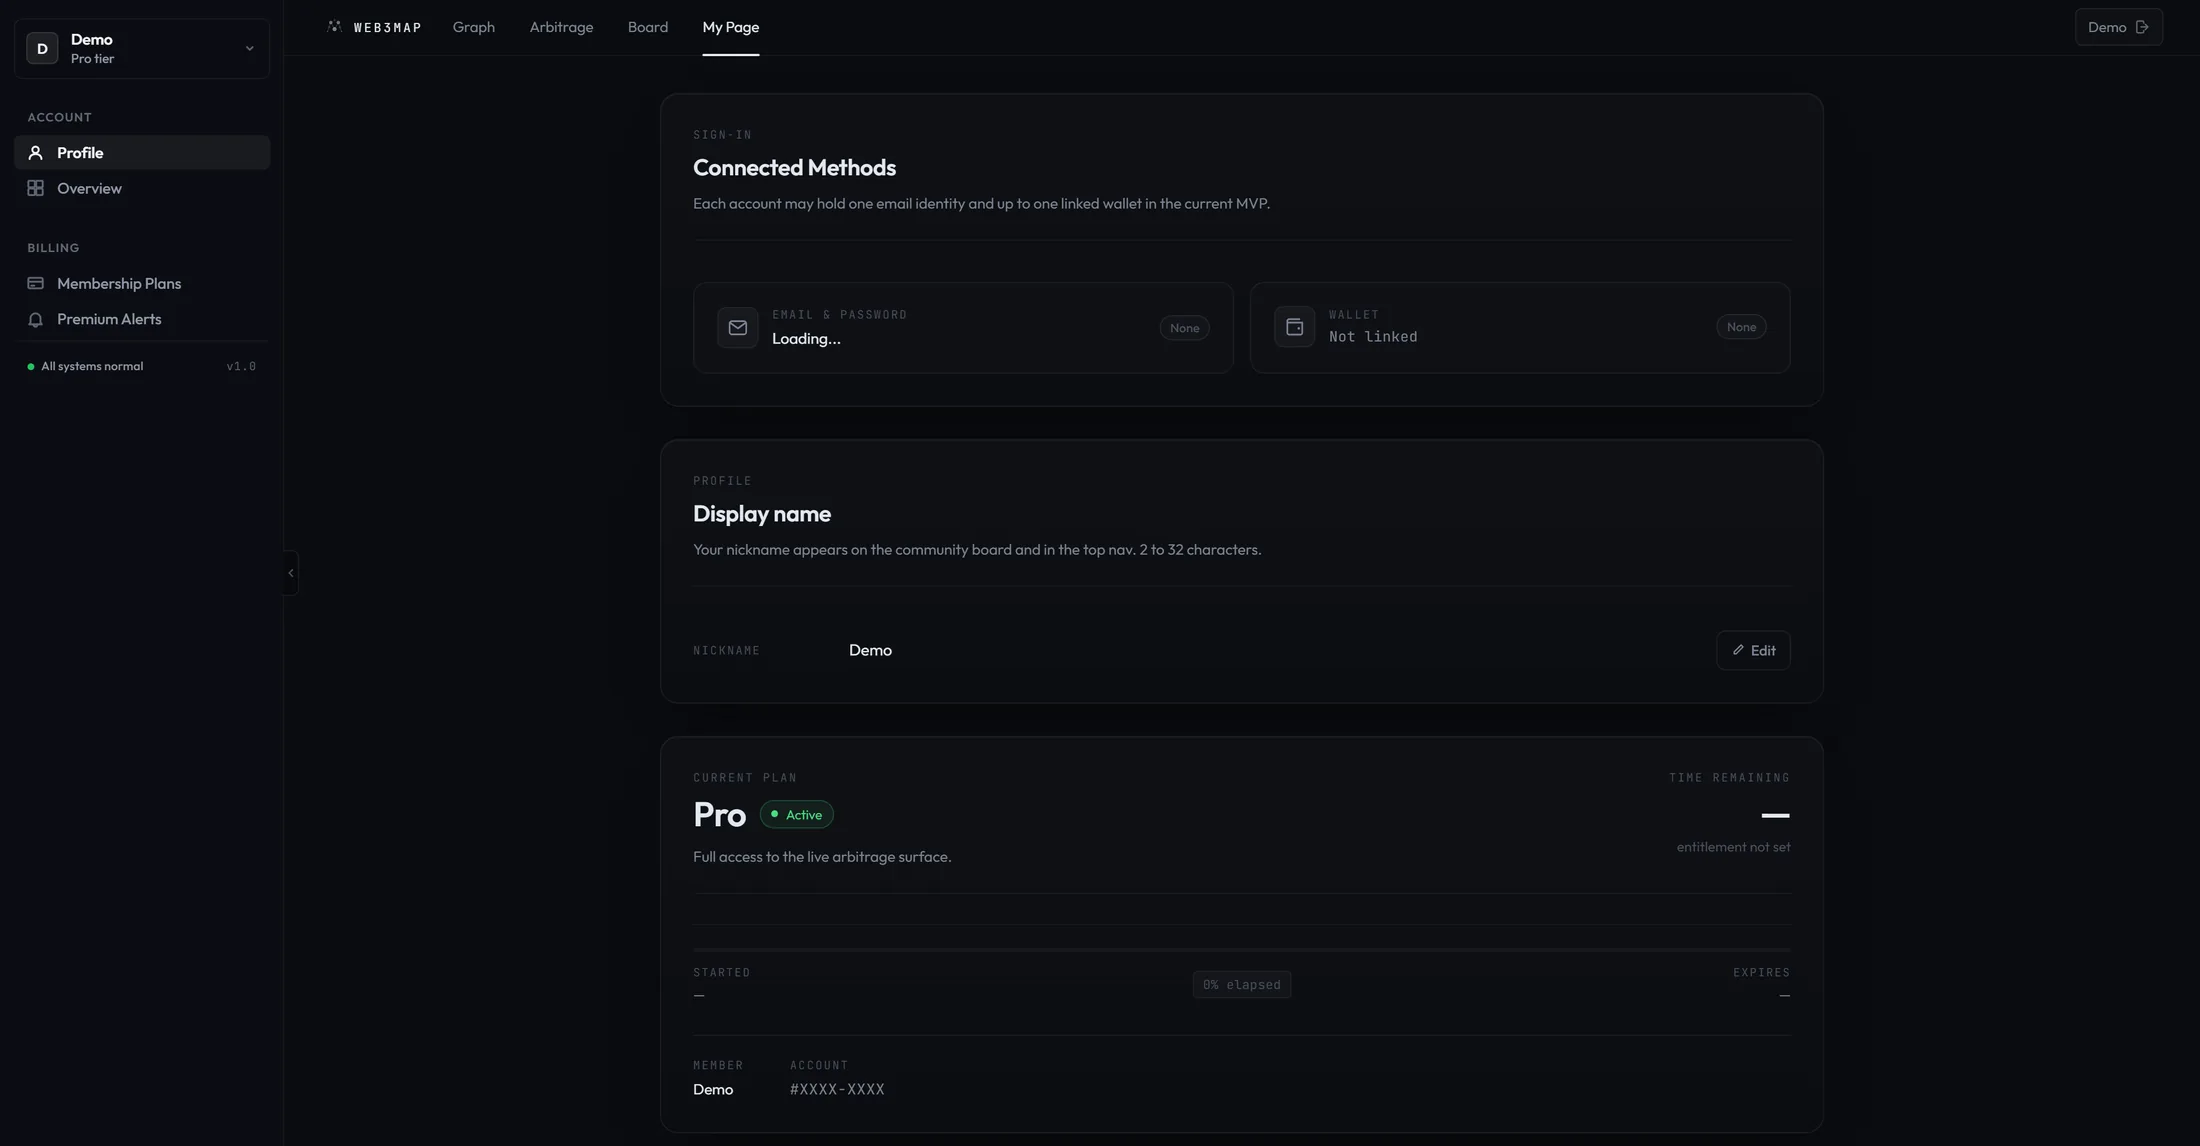Click the None badge on Wallet card

1741,327
